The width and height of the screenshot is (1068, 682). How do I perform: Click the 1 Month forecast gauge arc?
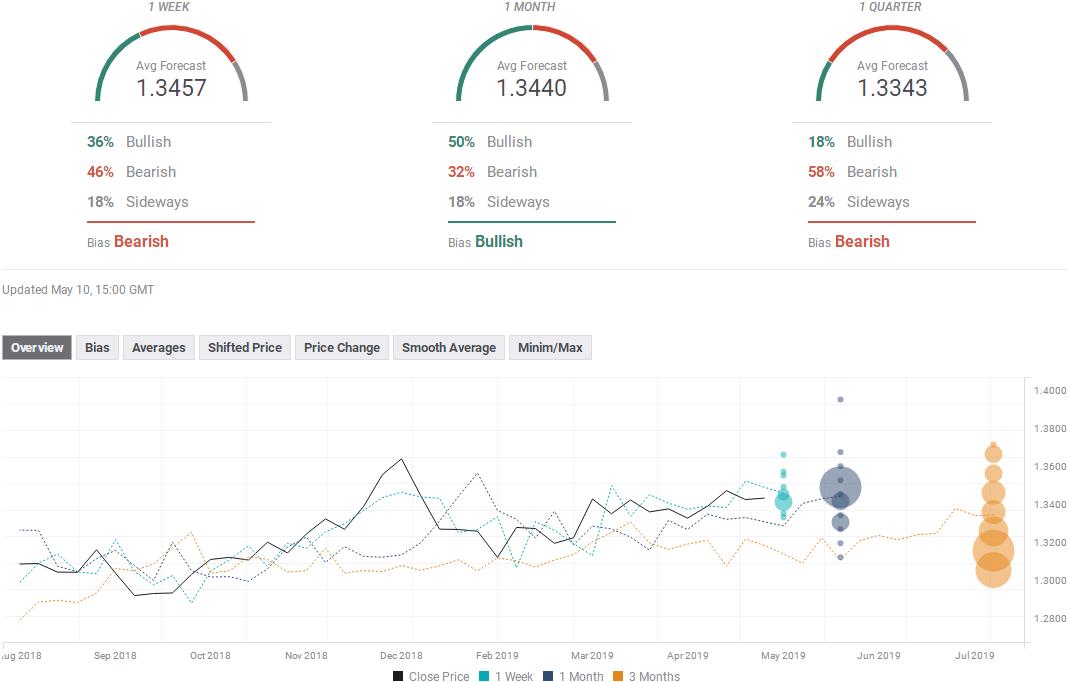(531, 33)
